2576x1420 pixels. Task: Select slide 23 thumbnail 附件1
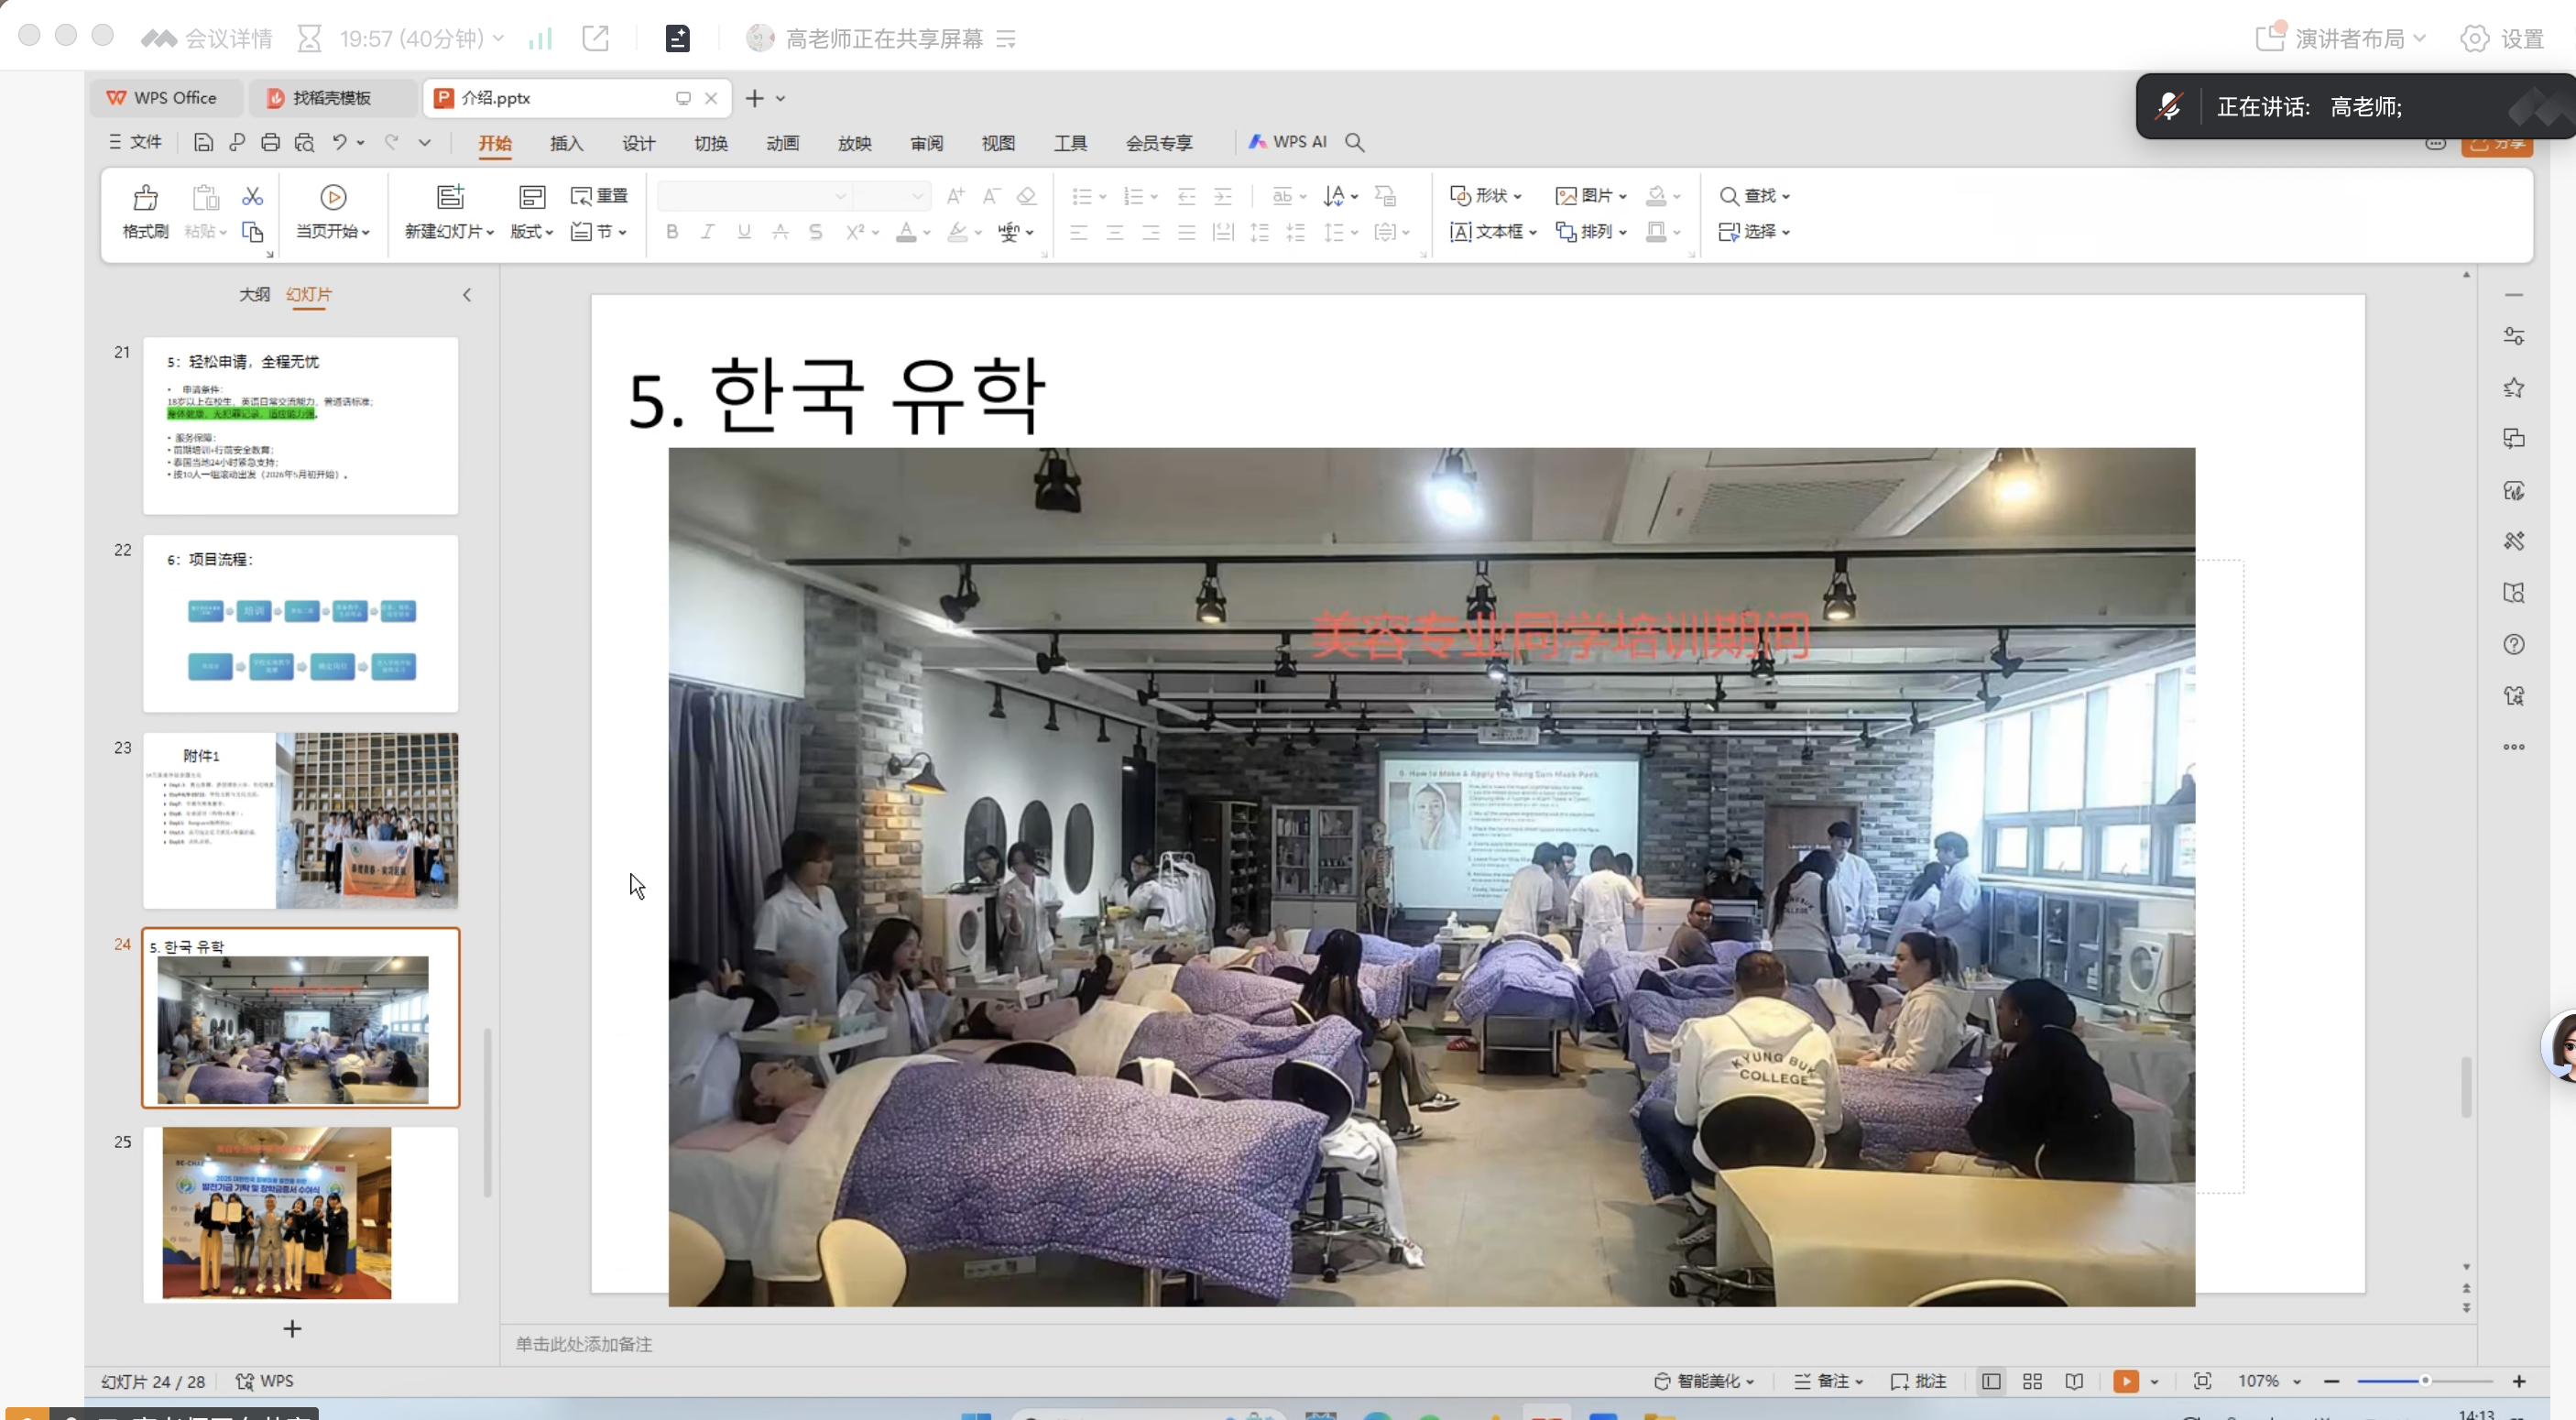(300, 821)
